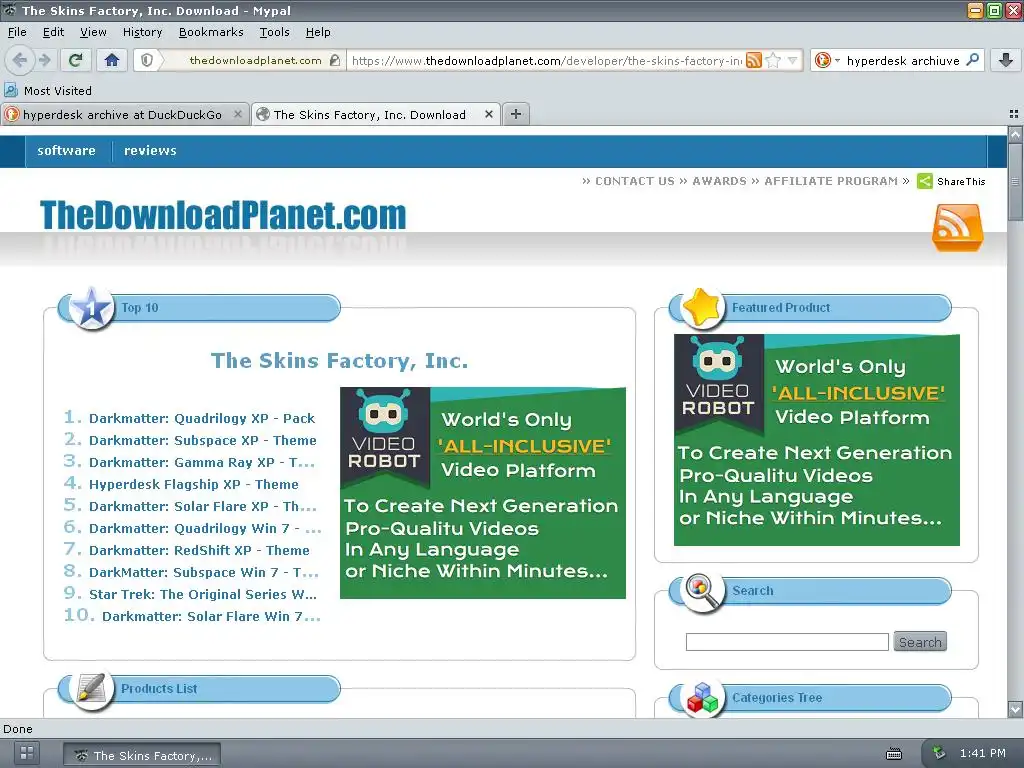Viewport: 1024px width, 768px height.
Task: Open the CONTACT US link
Action: pyautogui.click(x=634, y=181)
